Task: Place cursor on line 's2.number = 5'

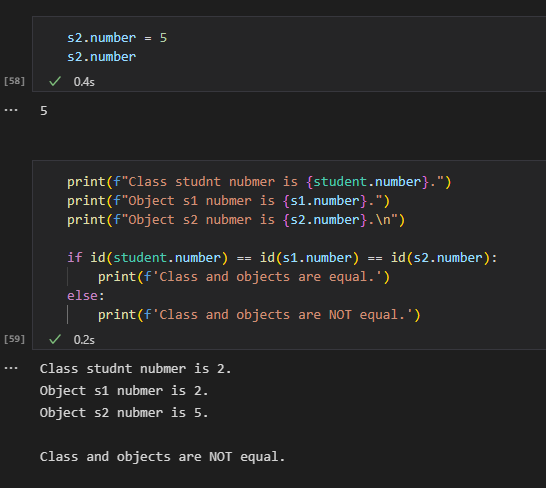Action: point(117,38)
